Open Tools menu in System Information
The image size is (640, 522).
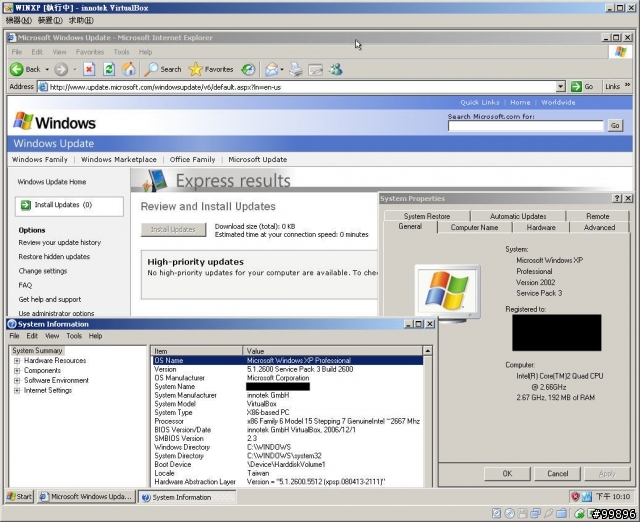point(74,336)
